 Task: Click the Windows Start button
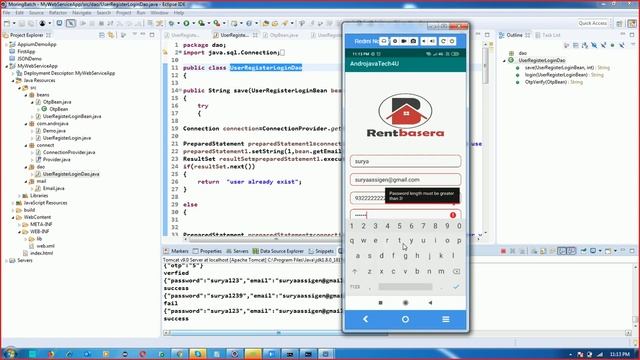pyautogui.click(x=9, y=353)
